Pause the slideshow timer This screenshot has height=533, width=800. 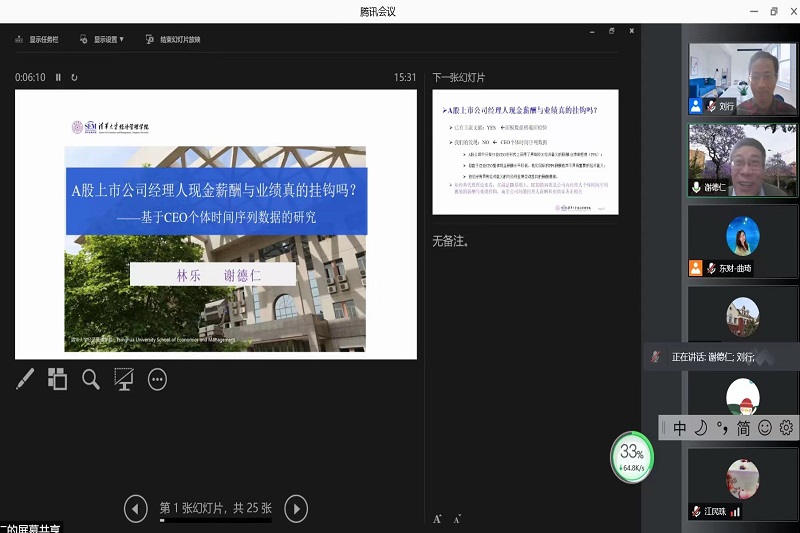pyautogui.click(x=58, y=77)
